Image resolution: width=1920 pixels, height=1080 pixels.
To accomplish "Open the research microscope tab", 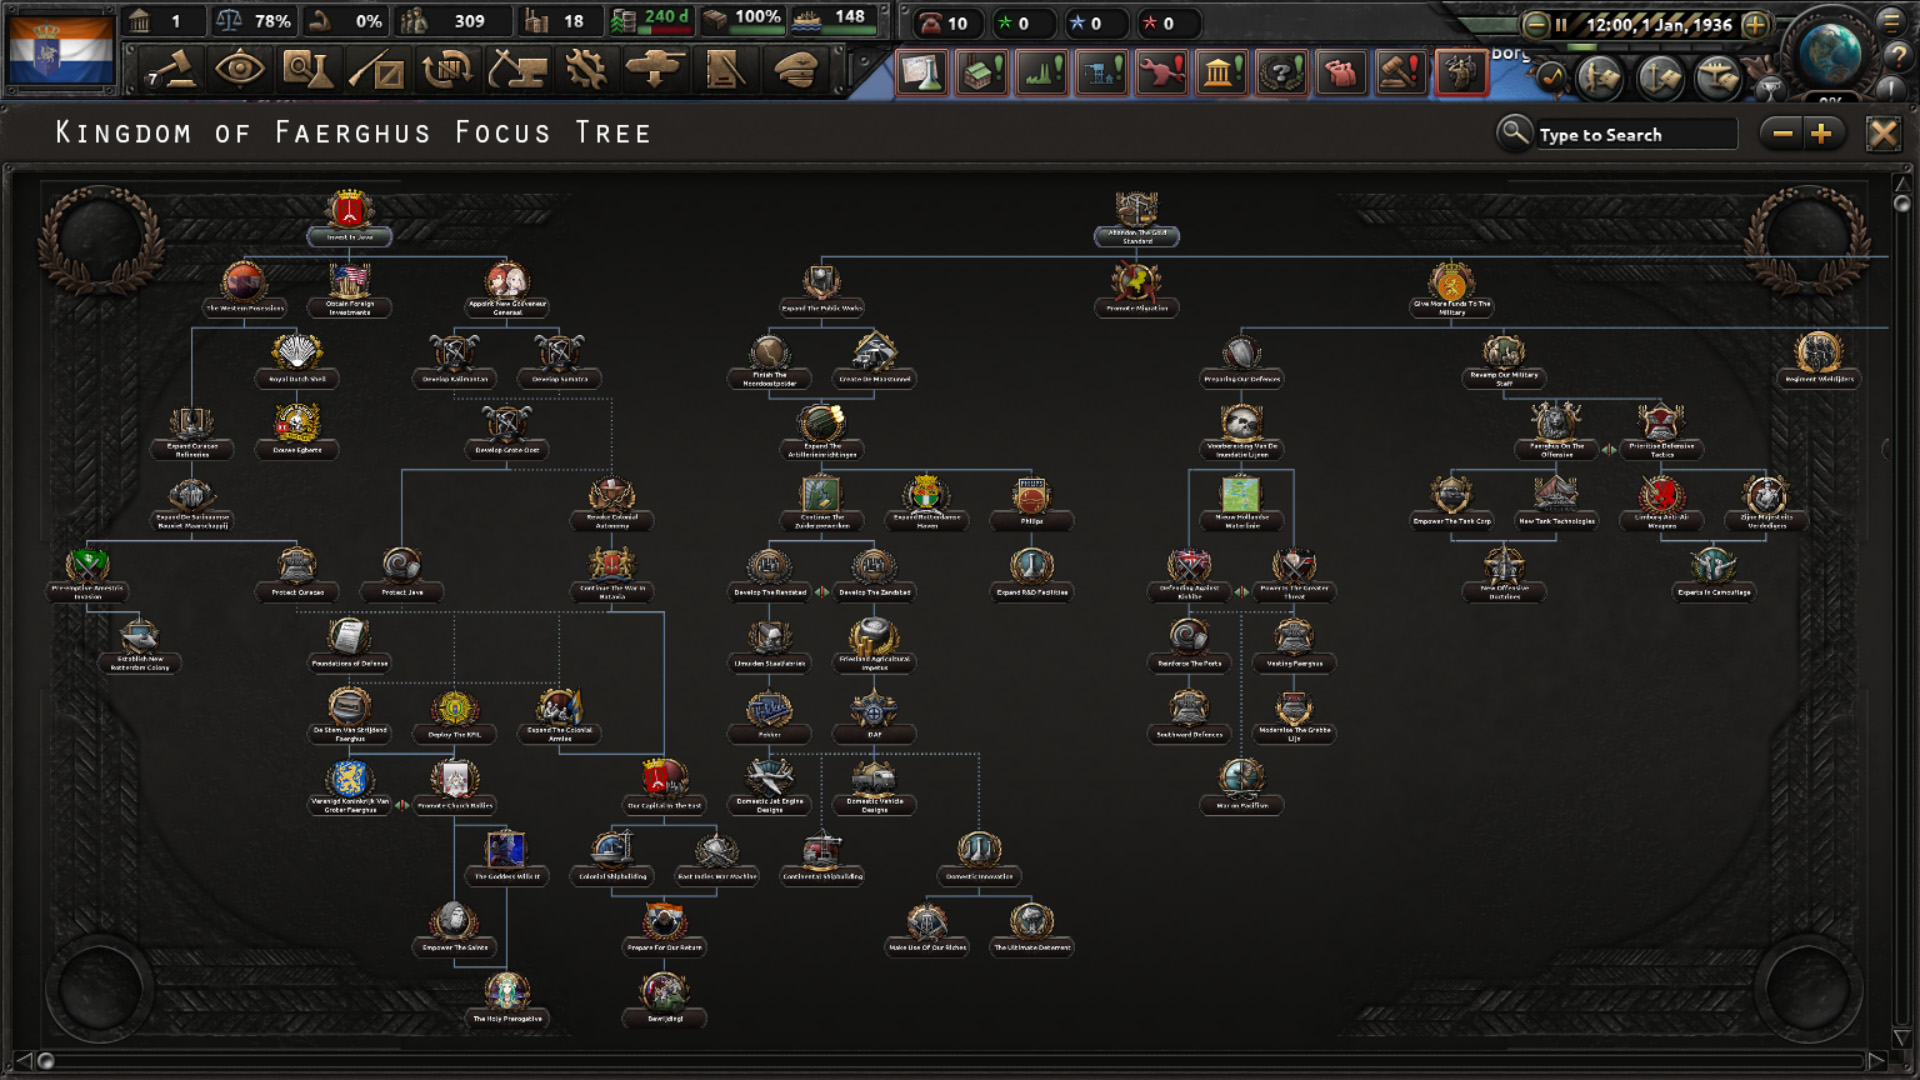I will pos(307,70).
